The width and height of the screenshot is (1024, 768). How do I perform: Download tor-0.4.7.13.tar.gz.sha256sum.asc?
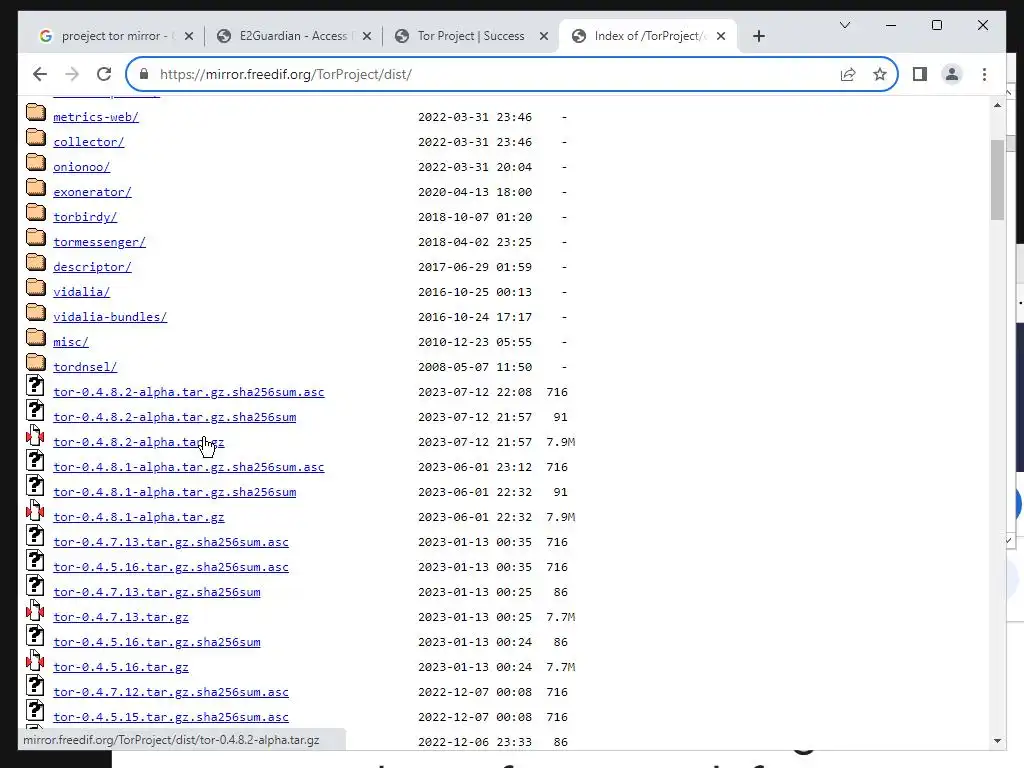pos(170,542)
